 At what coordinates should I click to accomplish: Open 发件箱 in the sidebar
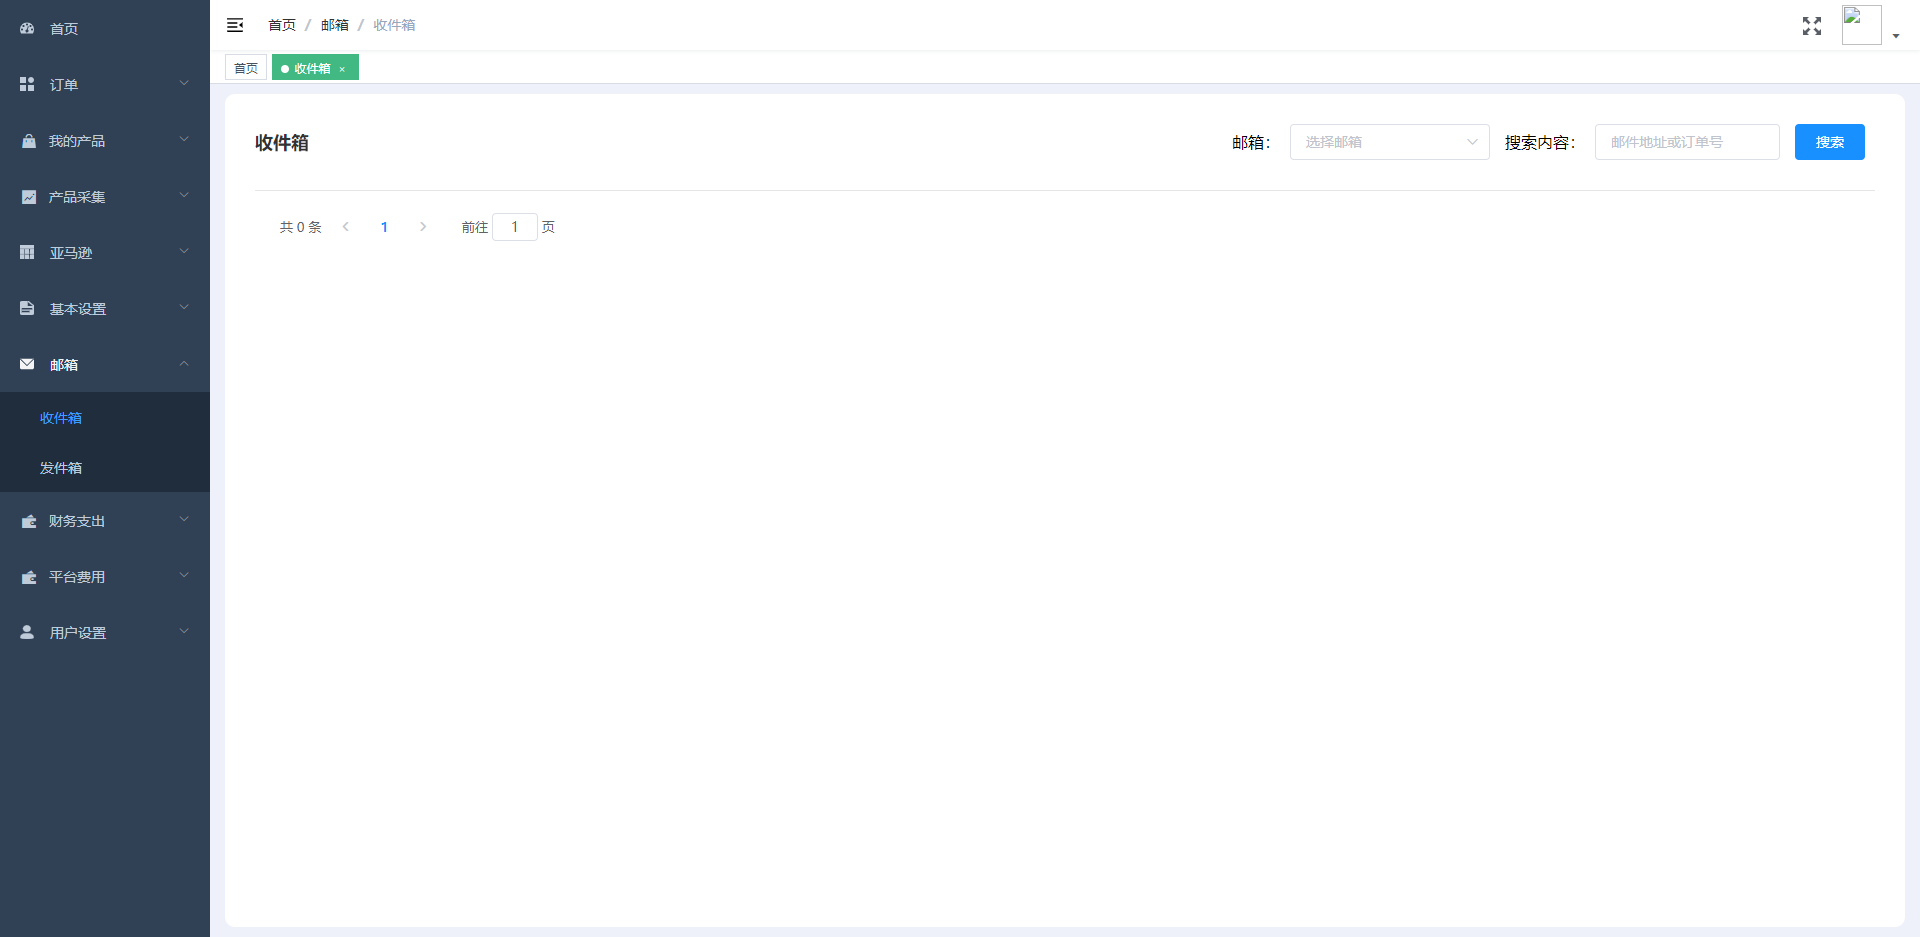click(61, 468)
